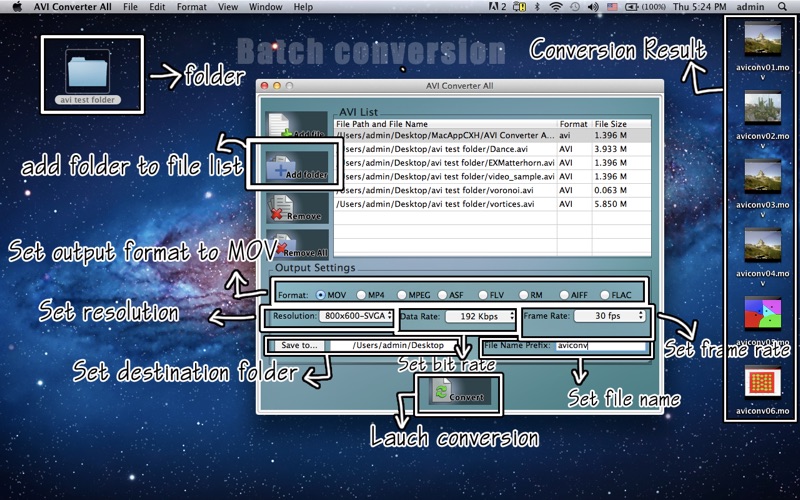Open the Resolution dropdown 800x600-SVGA
This screenshot has width=800, height=500.
pyautogui.click(x=356, y=316)
